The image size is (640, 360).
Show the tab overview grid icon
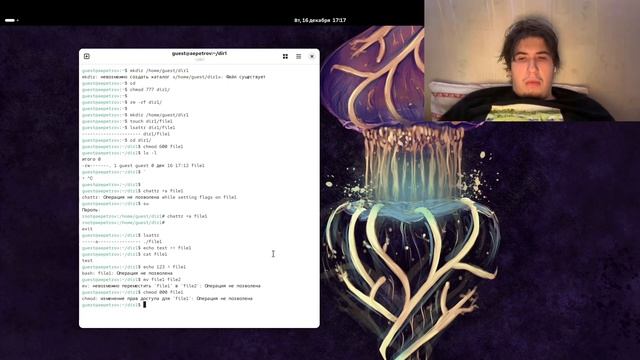click(x=285, y=56)
